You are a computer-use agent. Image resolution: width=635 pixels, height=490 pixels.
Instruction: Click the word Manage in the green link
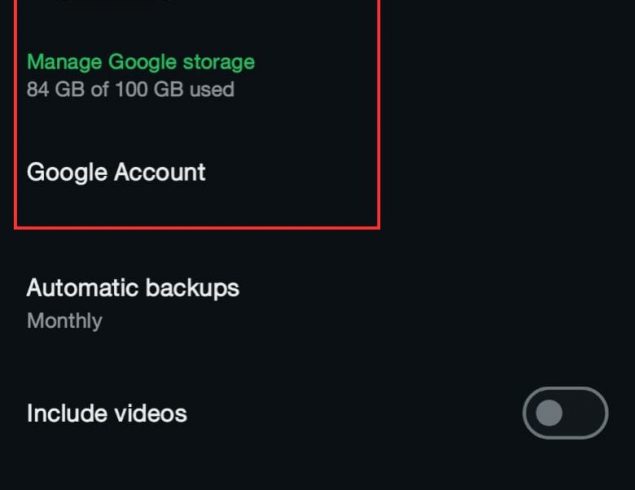point(64,63)
